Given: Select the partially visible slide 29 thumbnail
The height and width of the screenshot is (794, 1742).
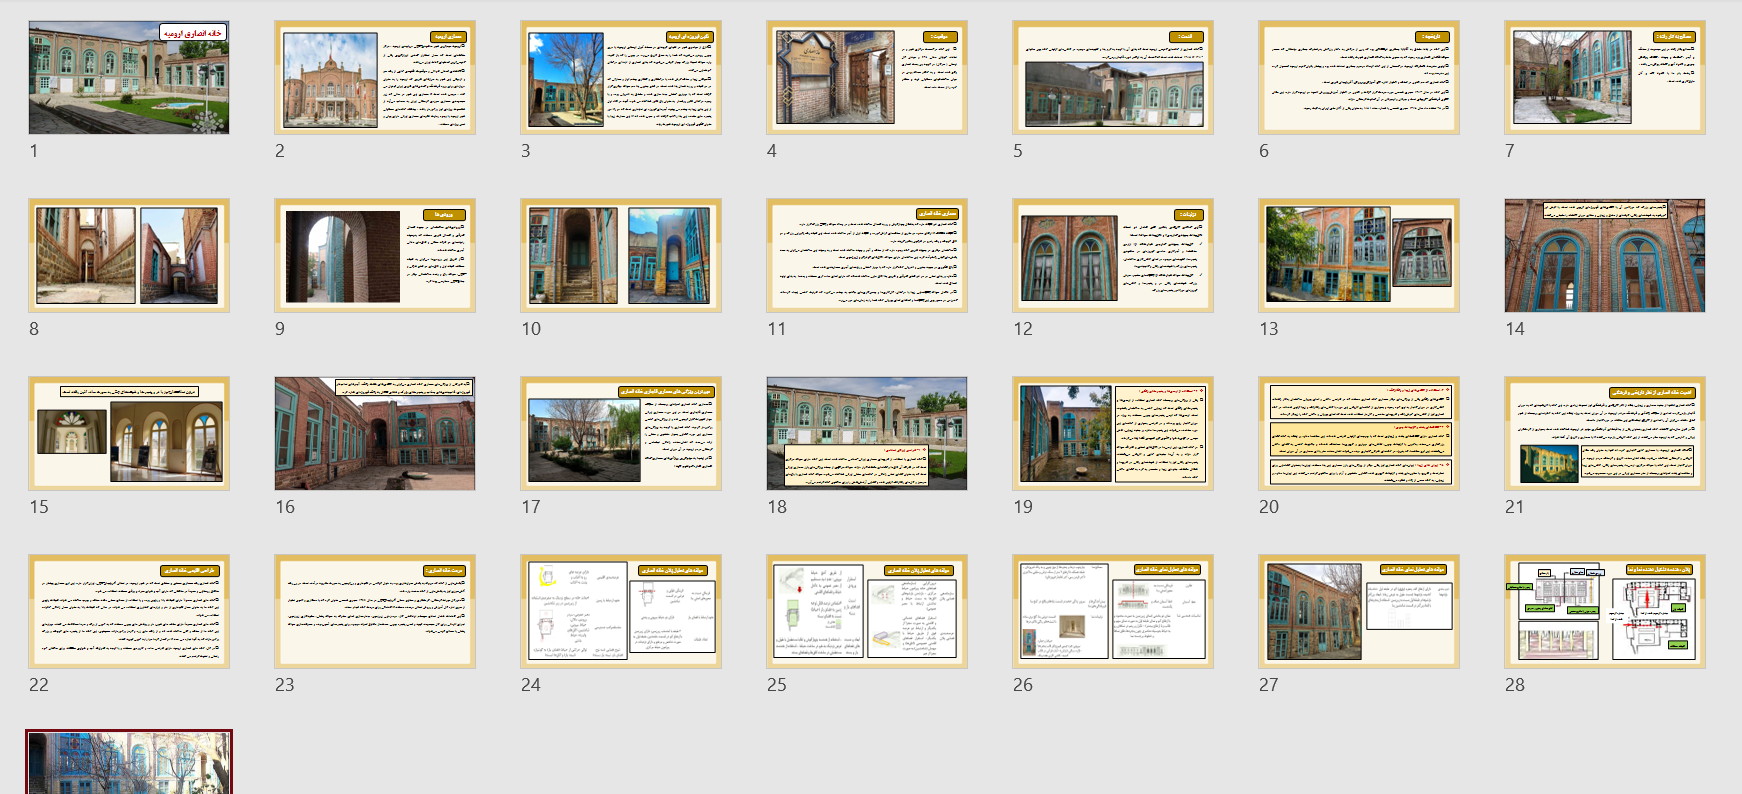Looking at the screenshot, I should coord(129,763).
